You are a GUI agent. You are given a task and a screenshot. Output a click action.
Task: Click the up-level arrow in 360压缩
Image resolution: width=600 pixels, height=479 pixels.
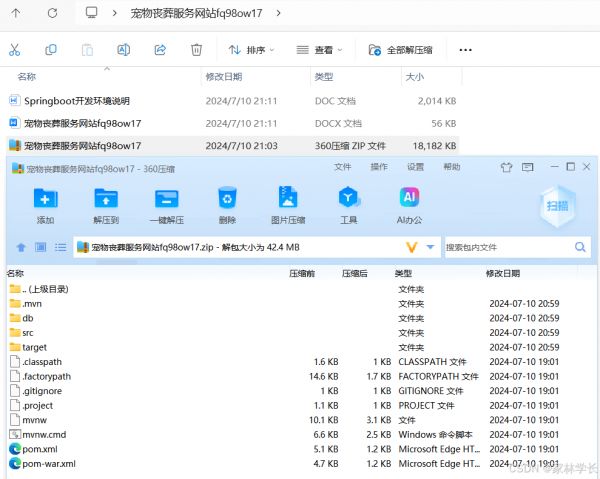pyautogui.click(x=21, y=248)
